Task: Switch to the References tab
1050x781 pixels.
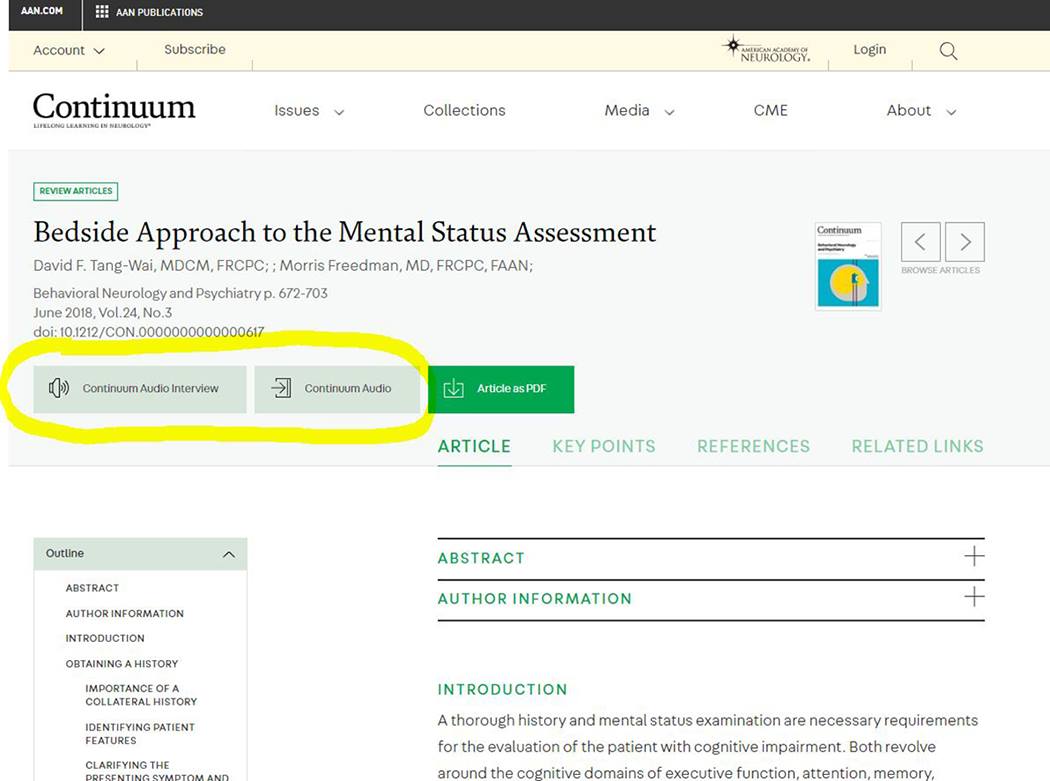Action: pos(753,446)
